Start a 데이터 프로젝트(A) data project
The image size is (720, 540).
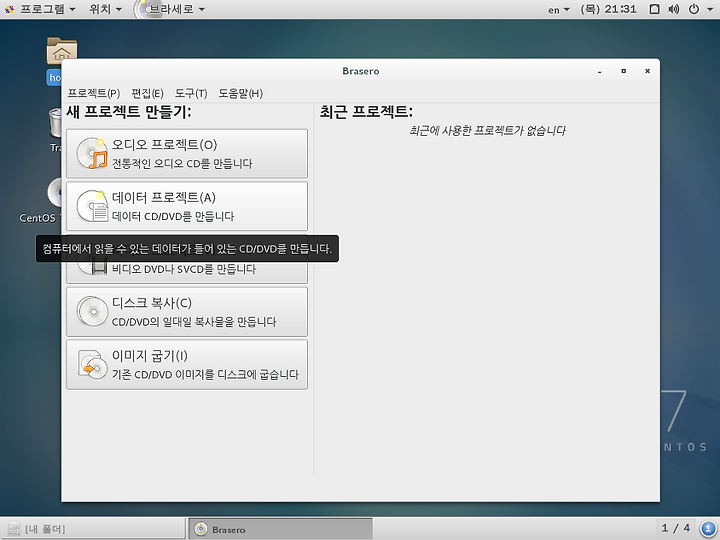[187, 206]
